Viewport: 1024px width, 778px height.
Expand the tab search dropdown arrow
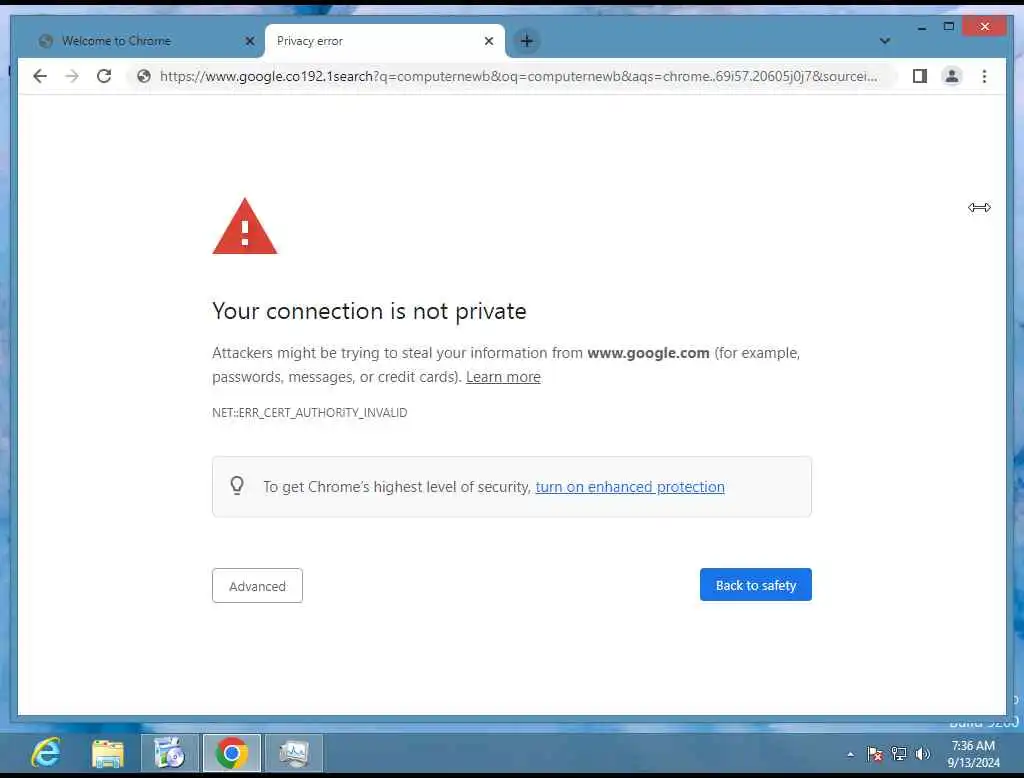(884, 41)
